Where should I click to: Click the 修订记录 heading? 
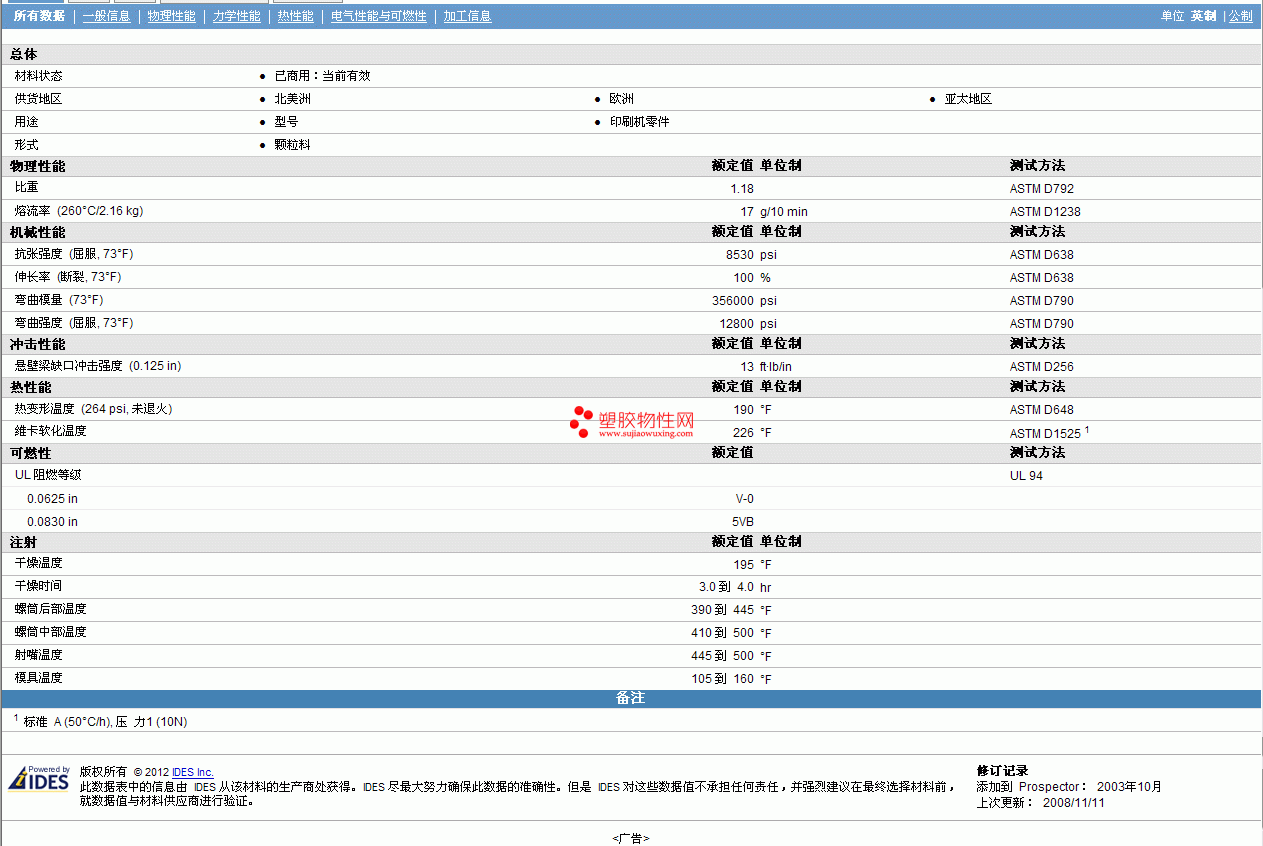coord(1002,771)
